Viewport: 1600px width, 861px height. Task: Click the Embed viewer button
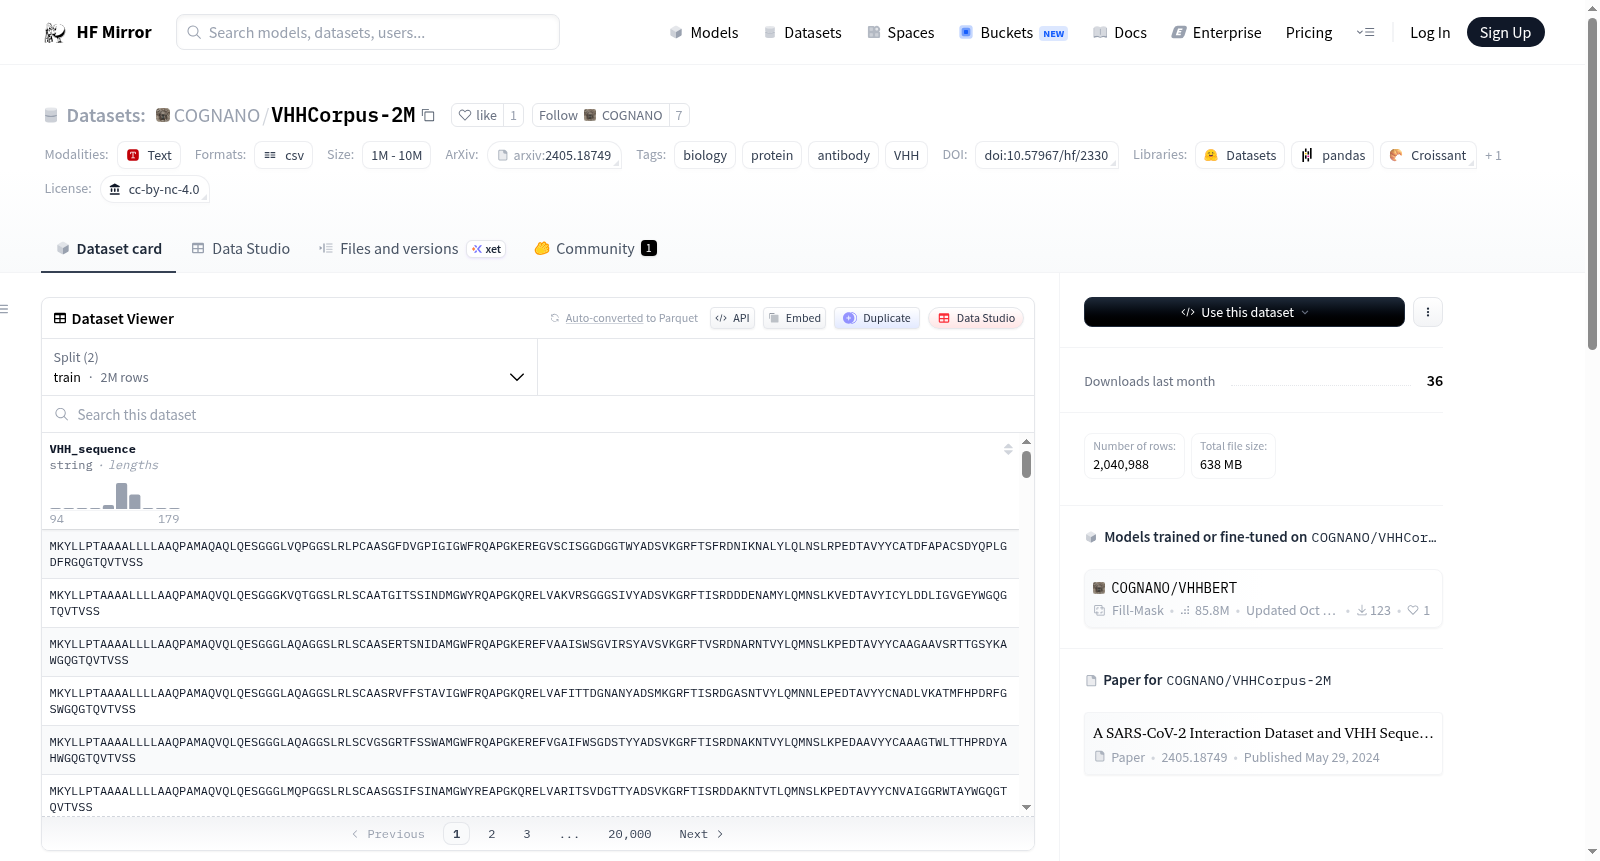tap(794, 318)
